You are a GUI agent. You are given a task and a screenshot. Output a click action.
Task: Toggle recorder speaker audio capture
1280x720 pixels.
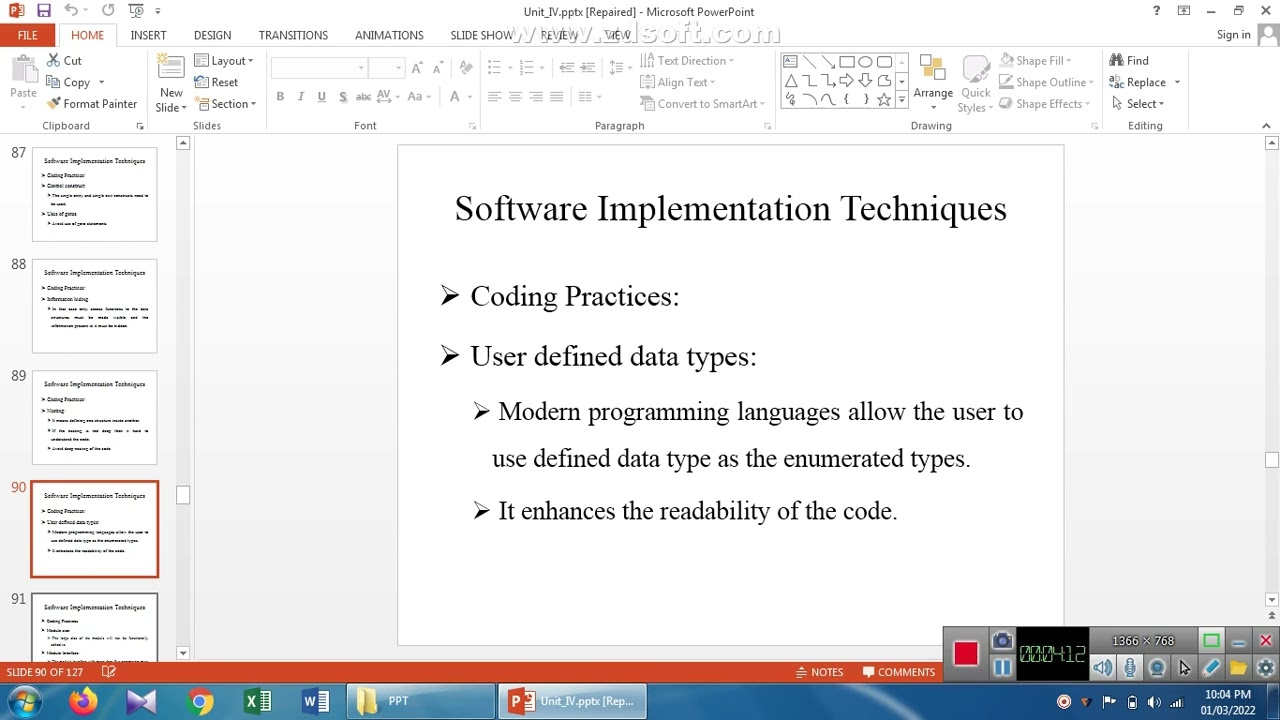1102,668
